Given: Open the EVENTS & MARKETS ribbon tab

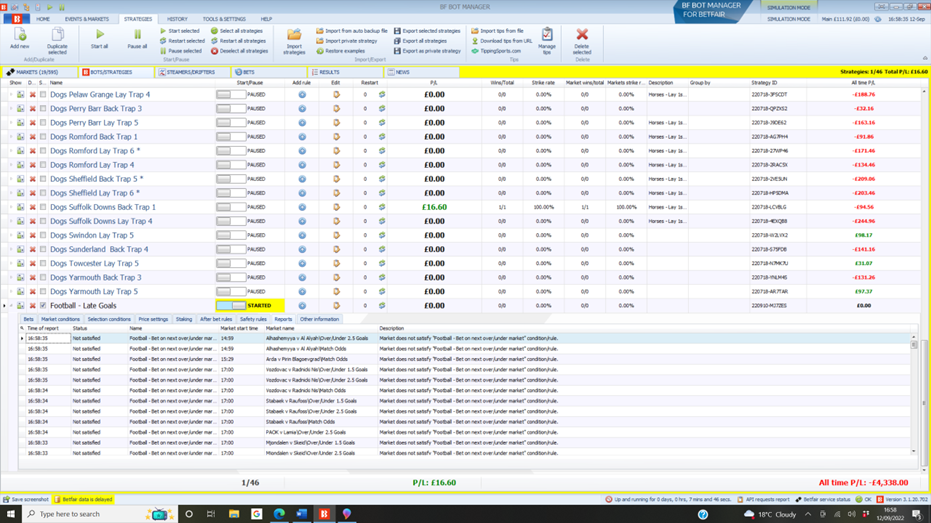Looking at the screenshot, I should pyautogui.click(x=87, y=19).
